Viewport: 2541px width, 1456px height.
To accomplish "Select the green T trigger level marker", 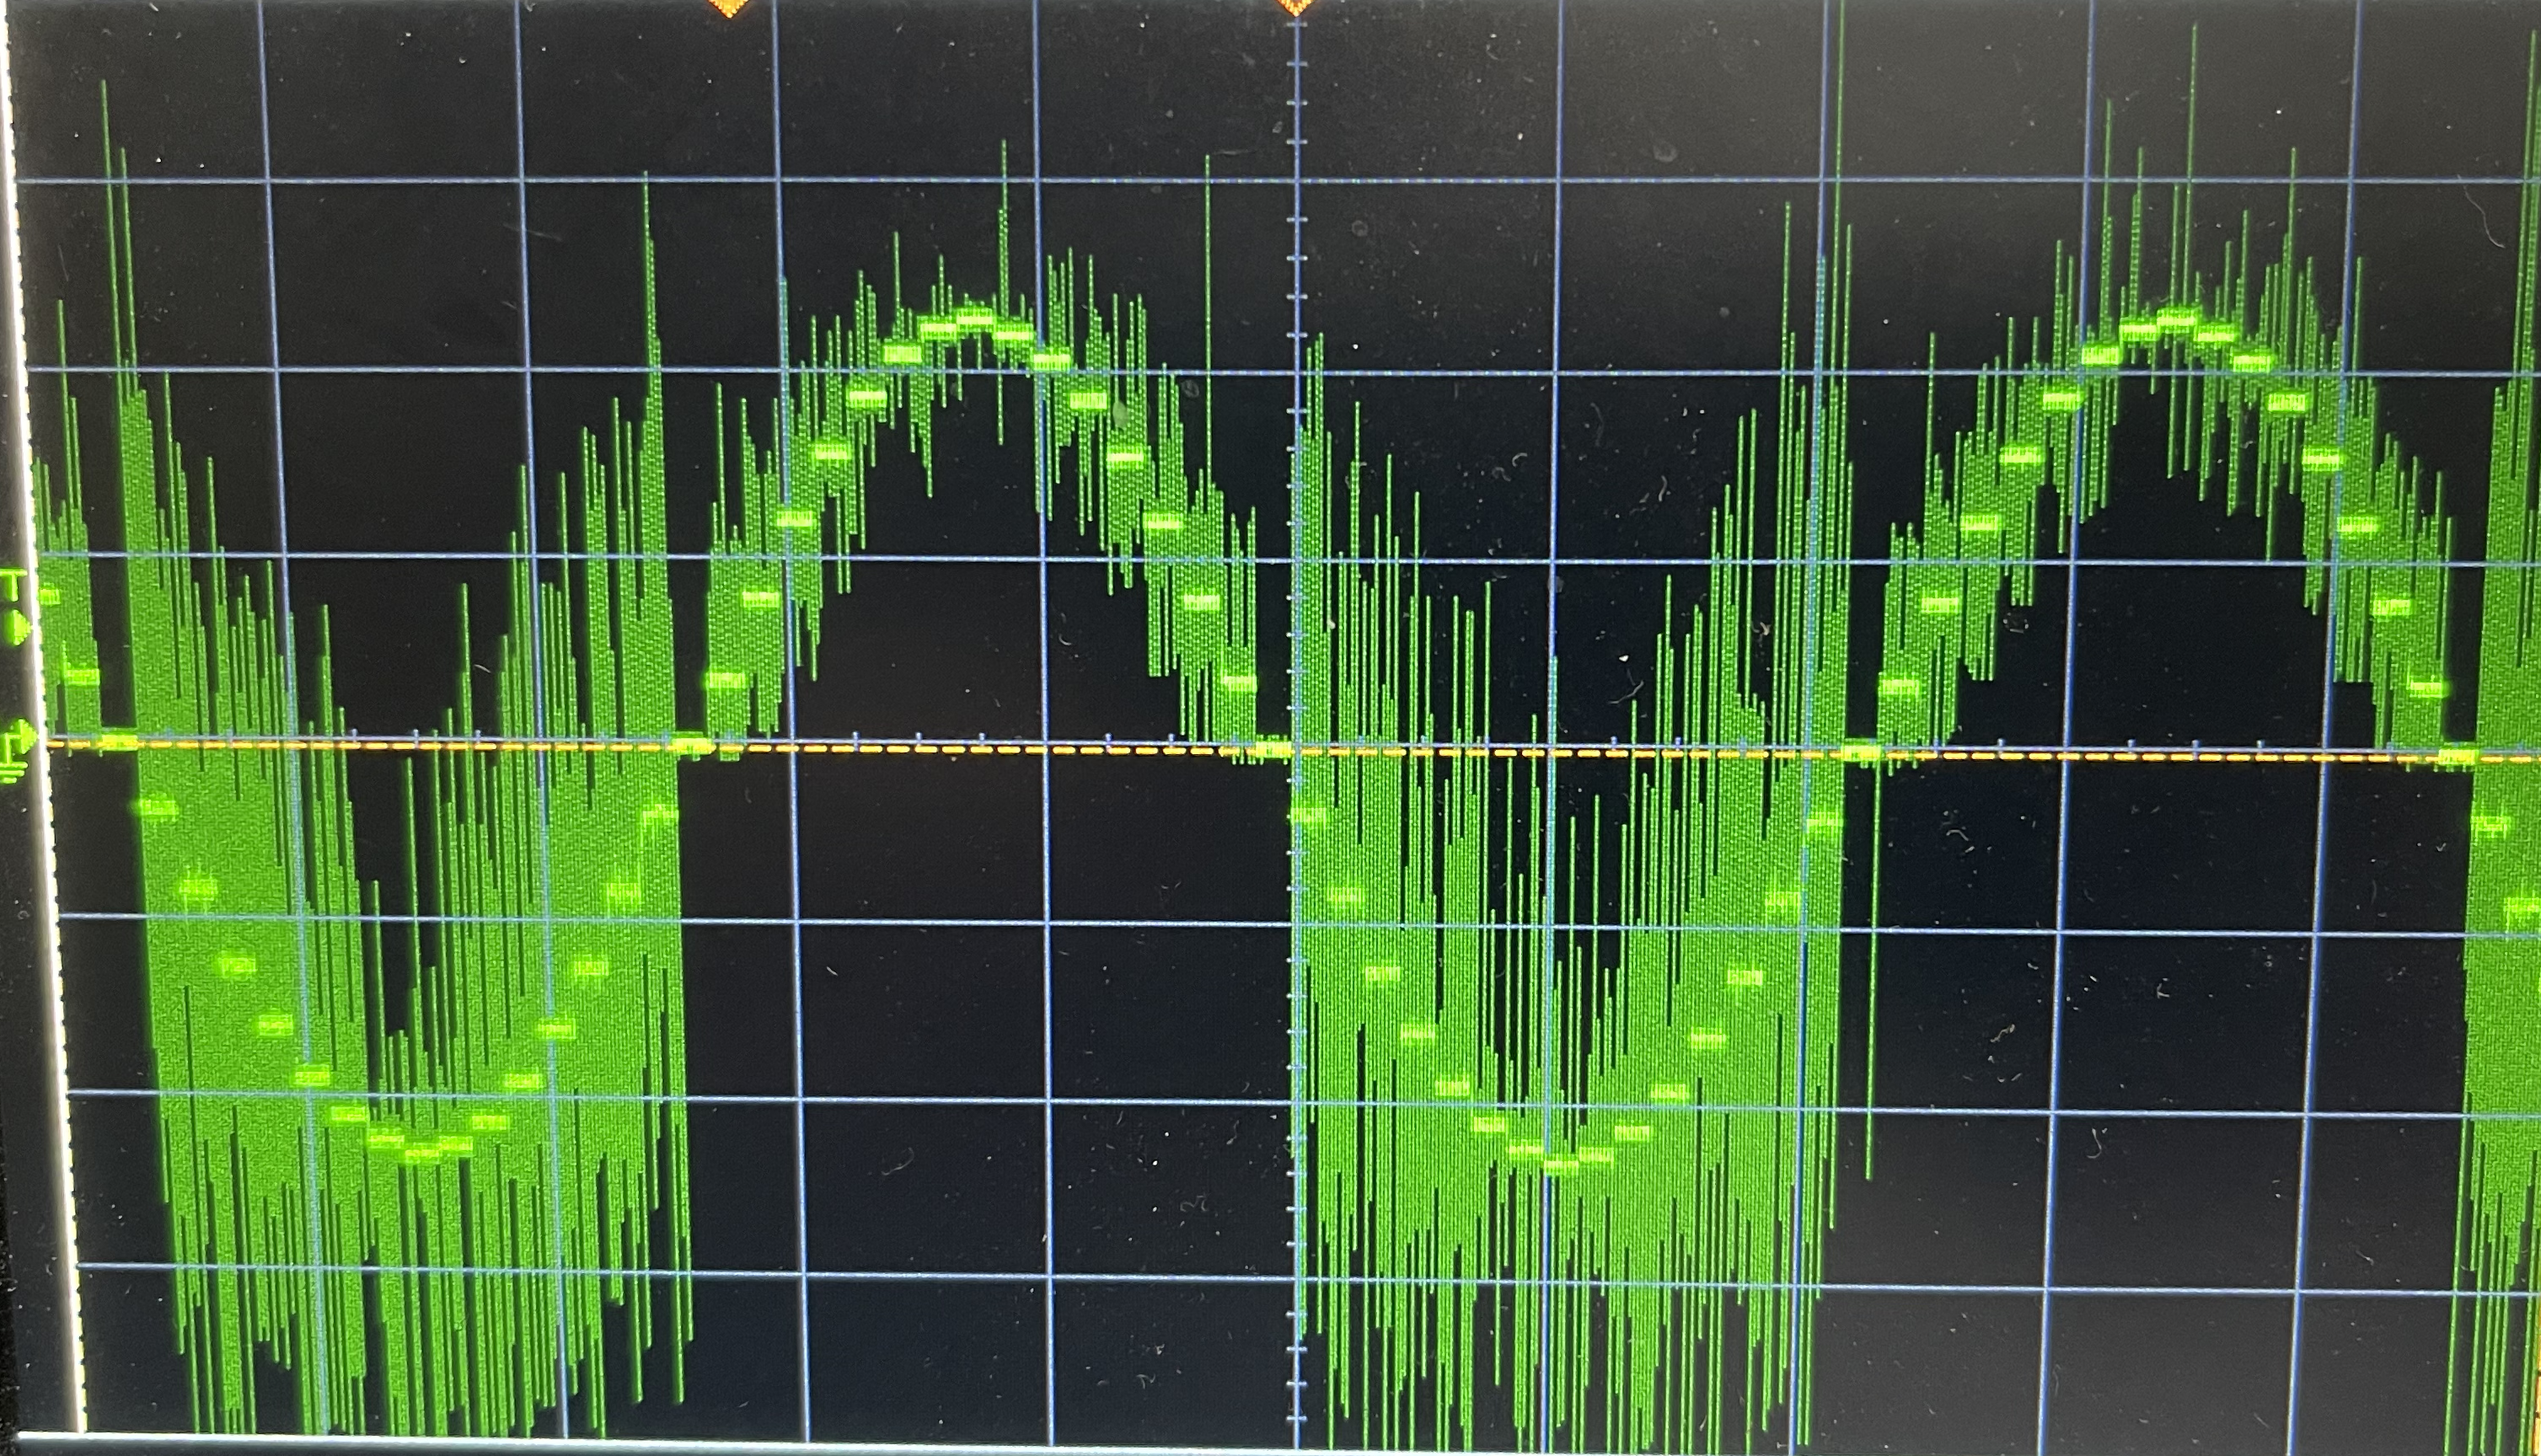I will pos(16,607).
